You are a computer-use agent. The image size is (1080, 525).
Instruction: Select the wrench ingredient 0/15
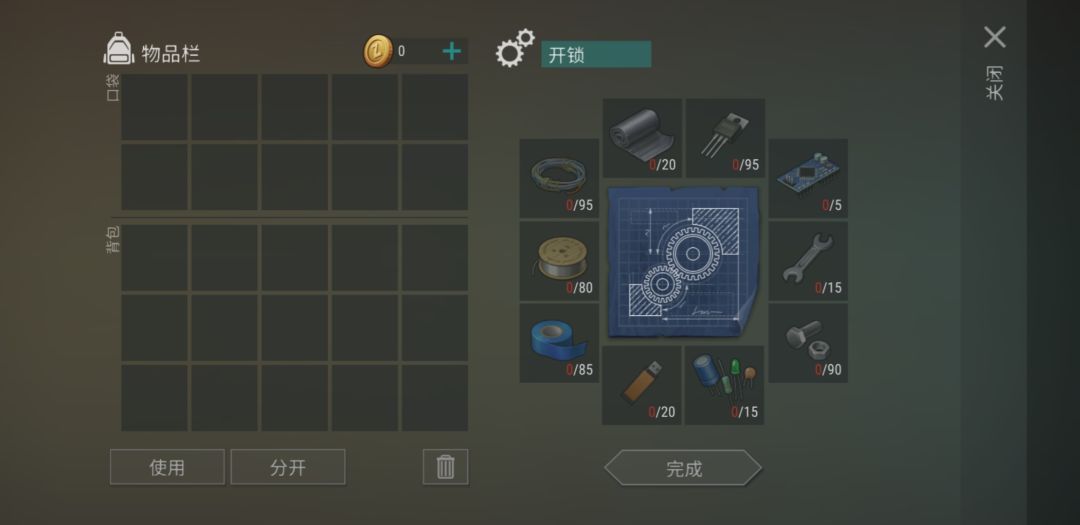click(808, 260)
